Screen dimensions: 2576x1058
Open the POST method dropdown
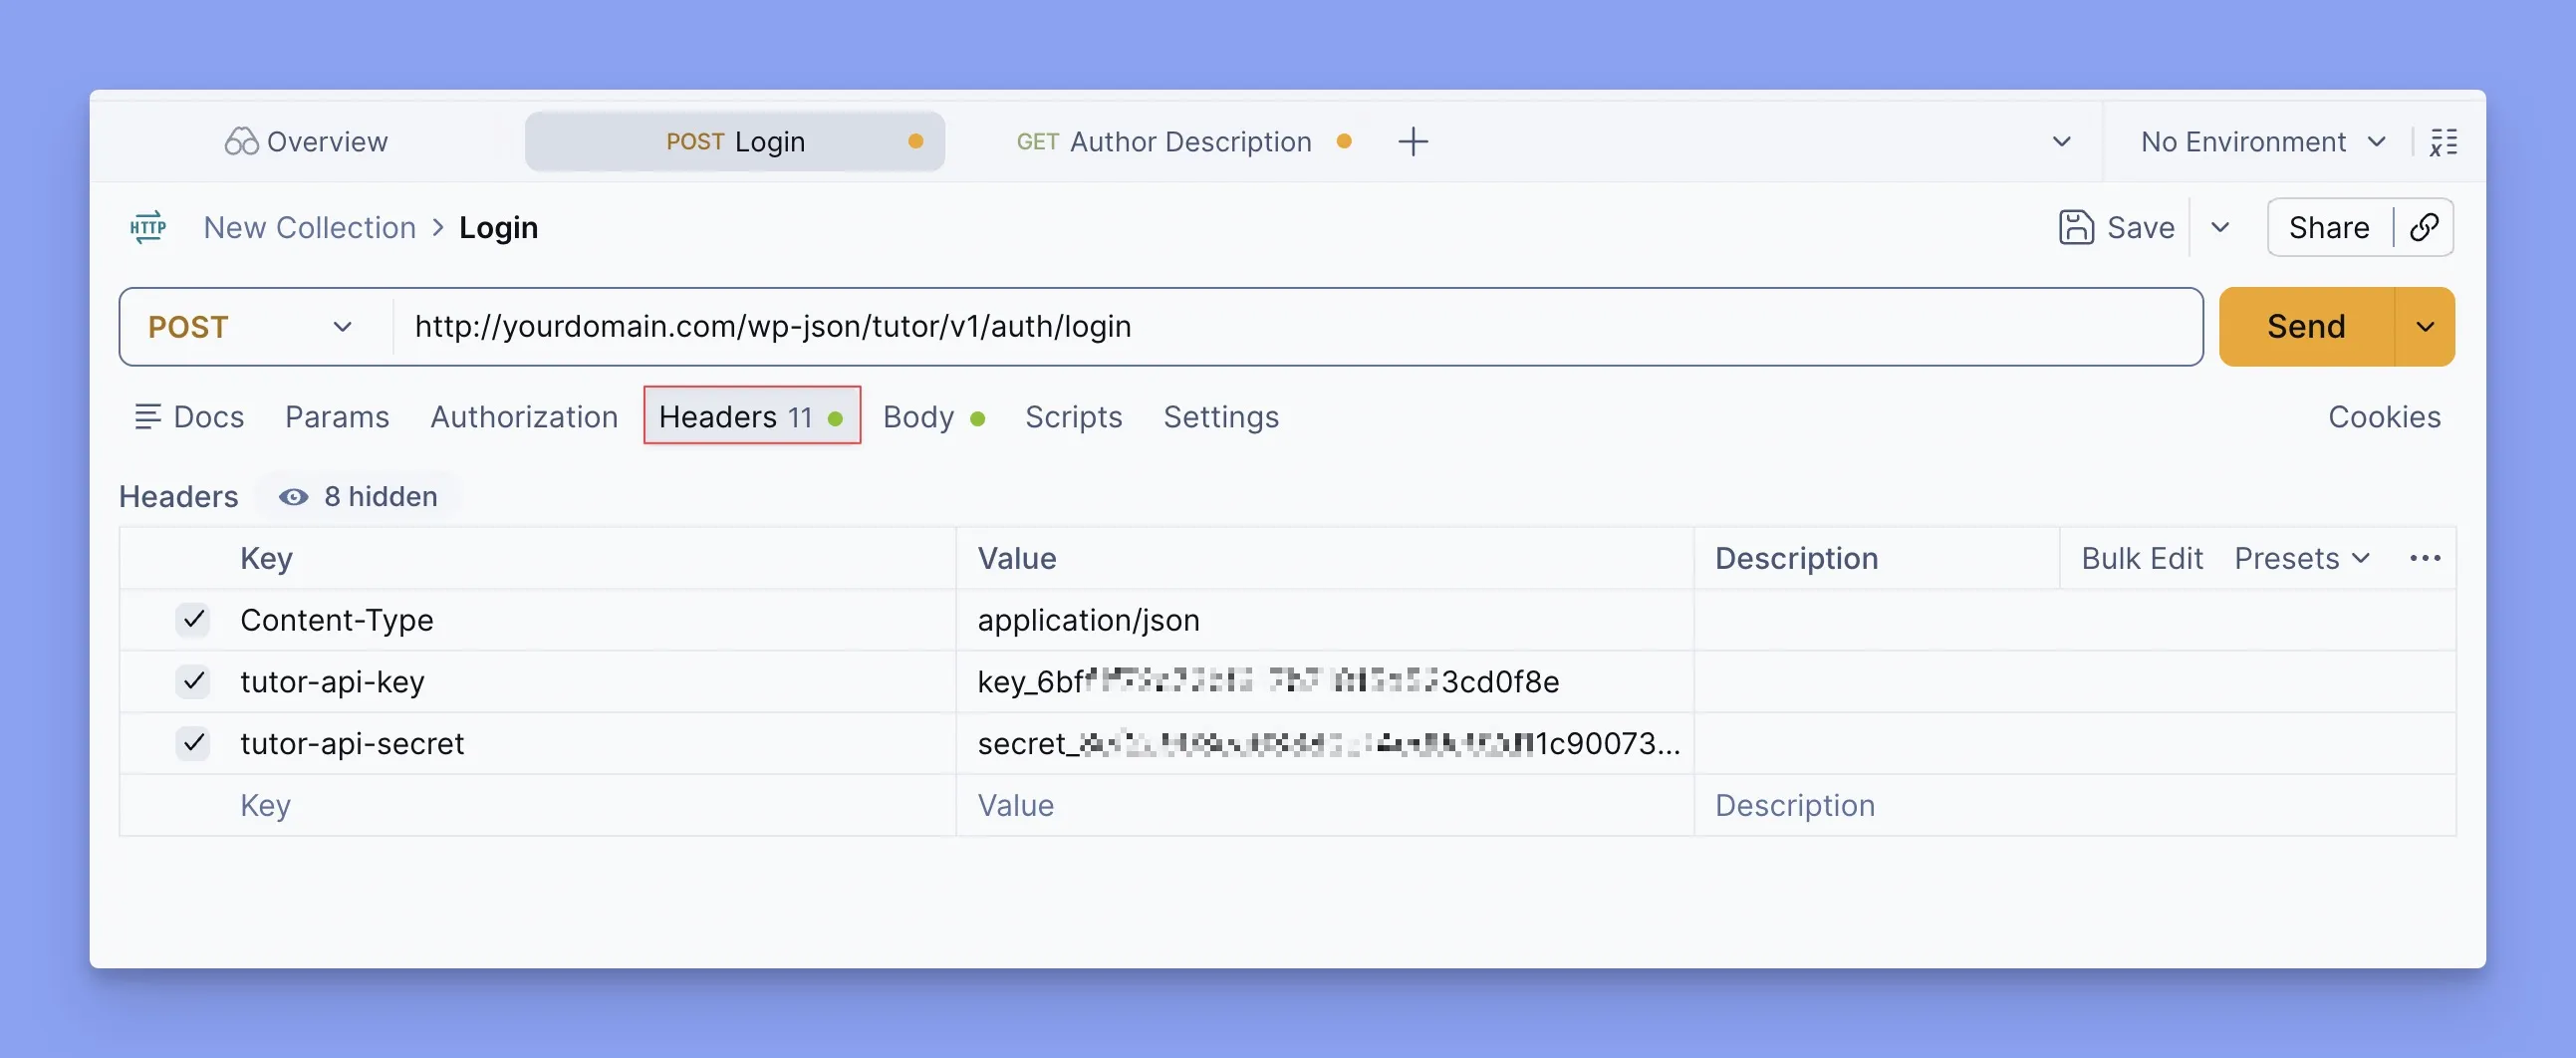click(x=251, y=327)
